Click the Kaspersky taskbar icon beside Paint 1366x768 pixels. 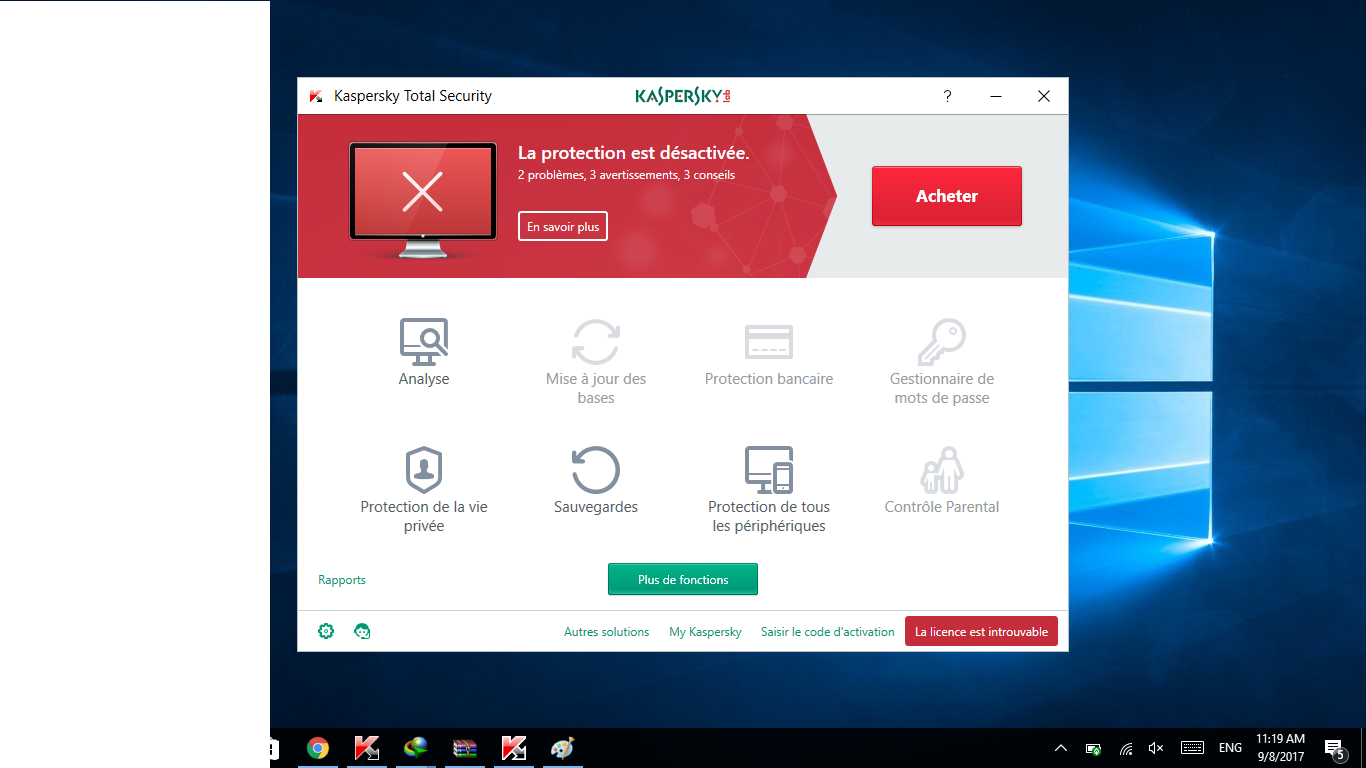tap(514, 748)
